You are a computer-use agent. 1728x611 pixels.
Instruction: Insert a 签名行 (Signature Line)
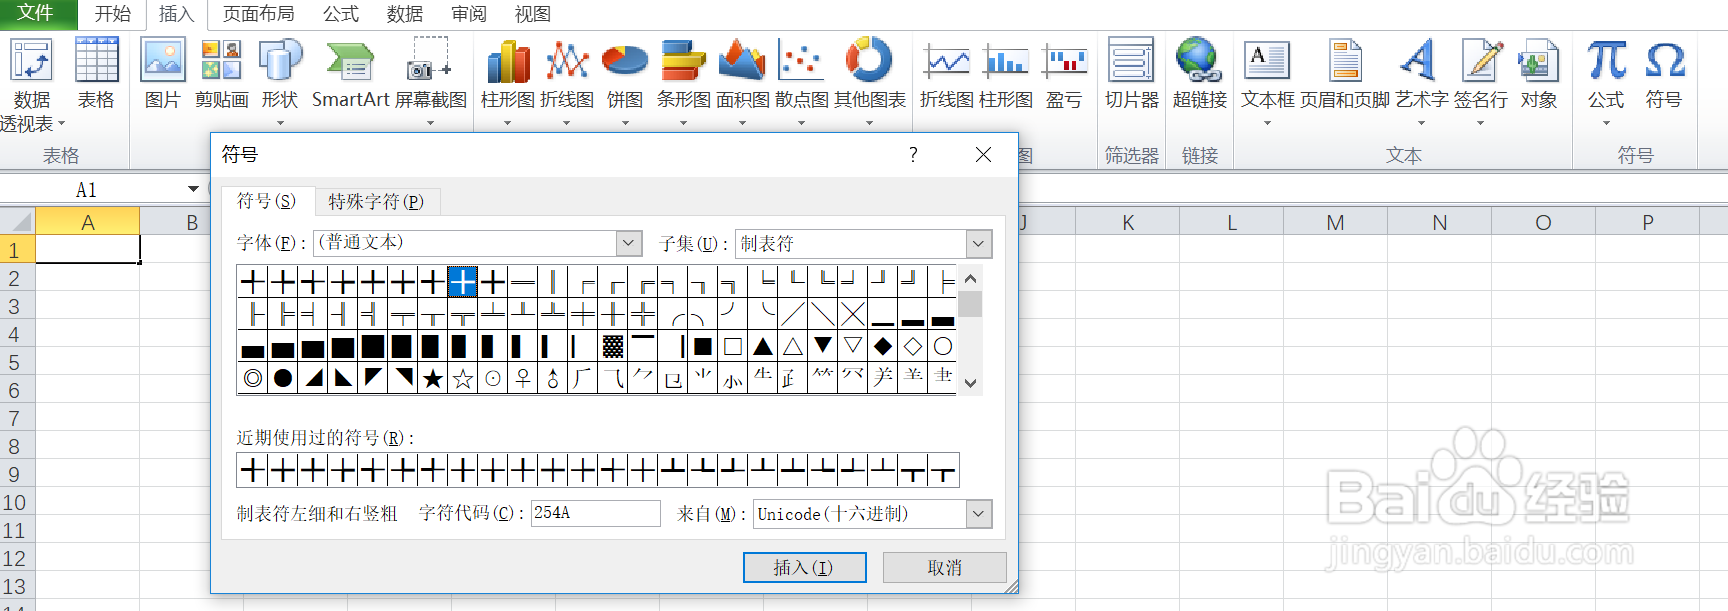tap(1481, 81)
